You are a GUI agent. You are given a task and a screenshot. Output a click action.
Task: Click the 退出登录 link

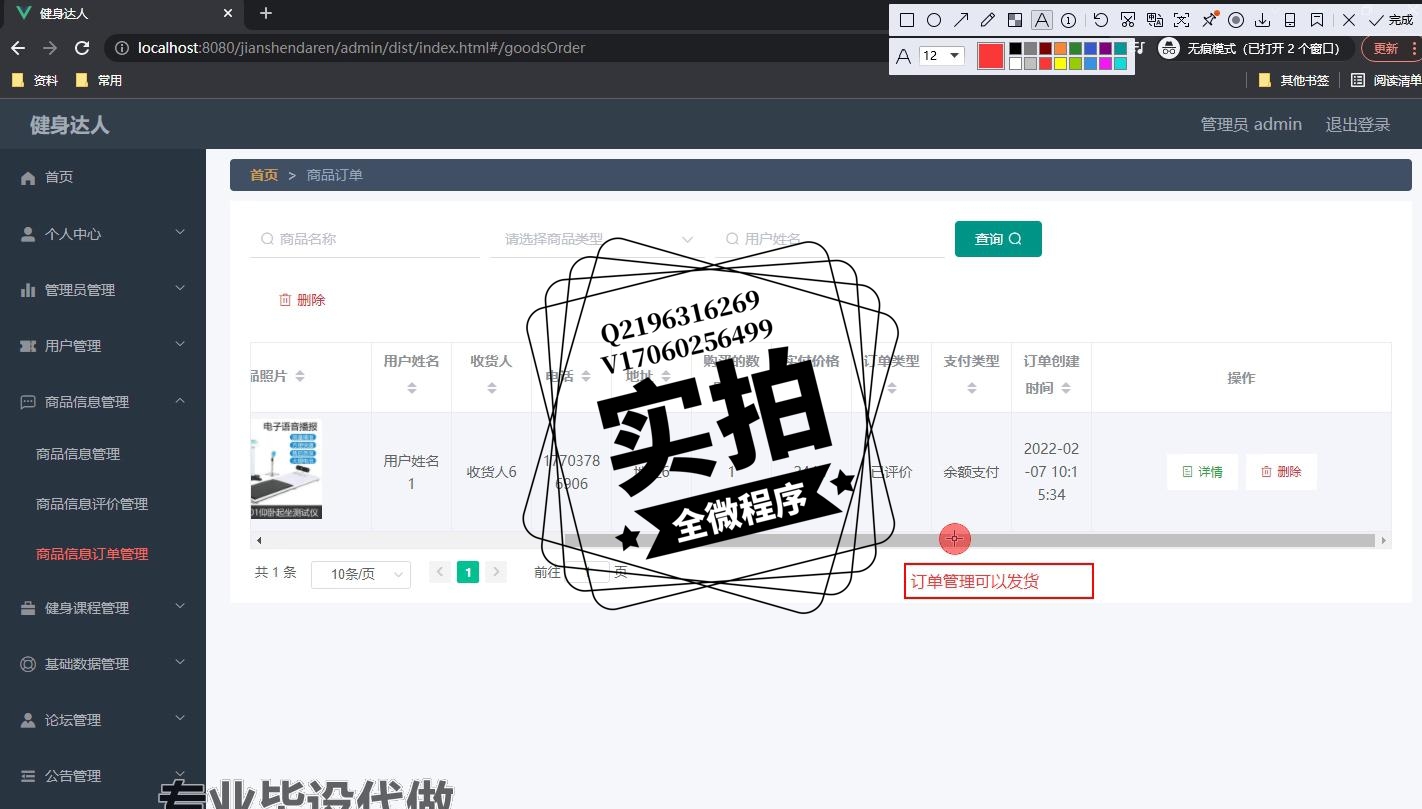[x=1358, y=124]
